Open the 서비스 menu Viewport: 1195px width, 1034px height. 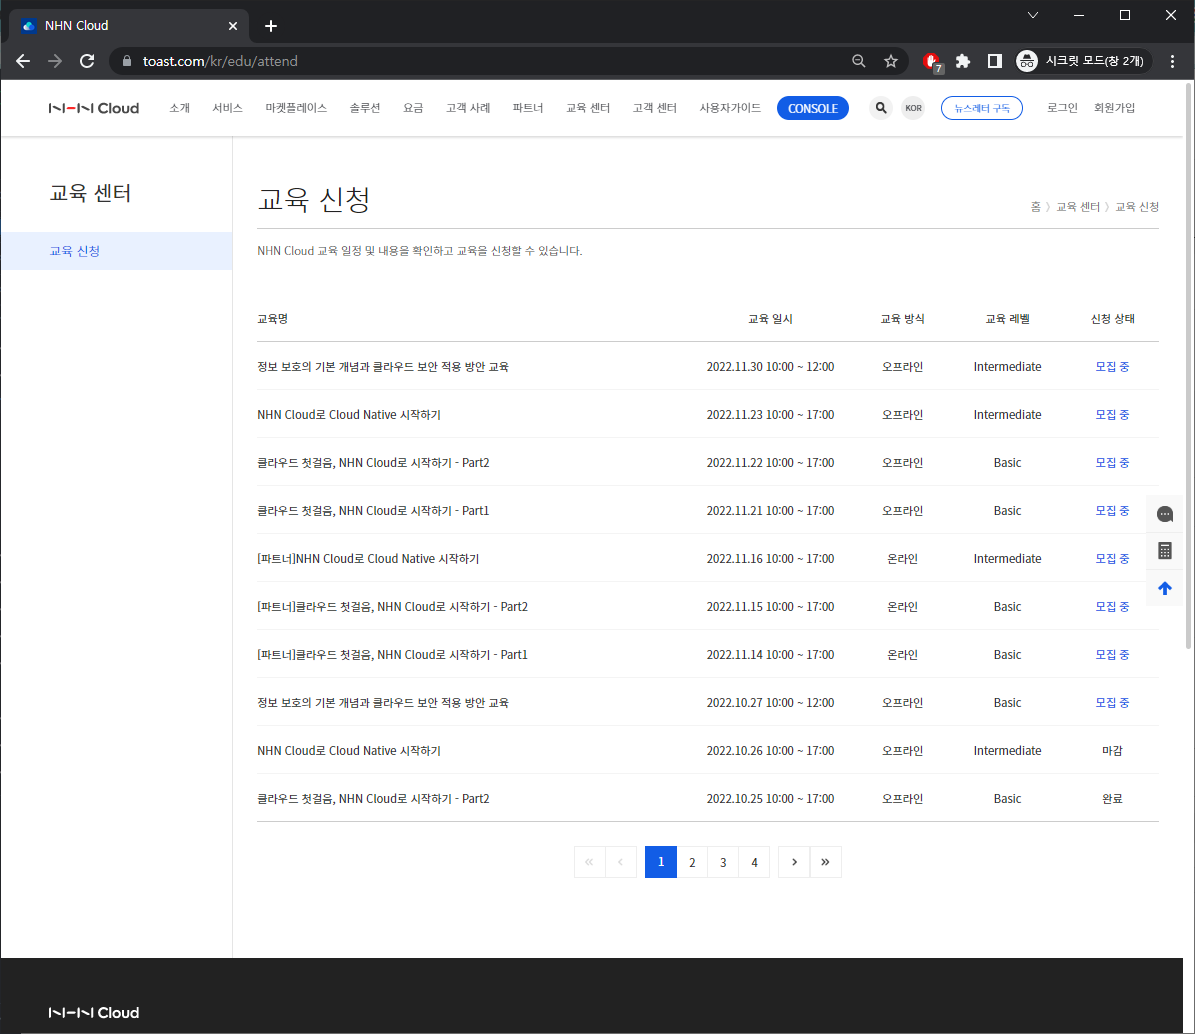[x=227, y=108]
